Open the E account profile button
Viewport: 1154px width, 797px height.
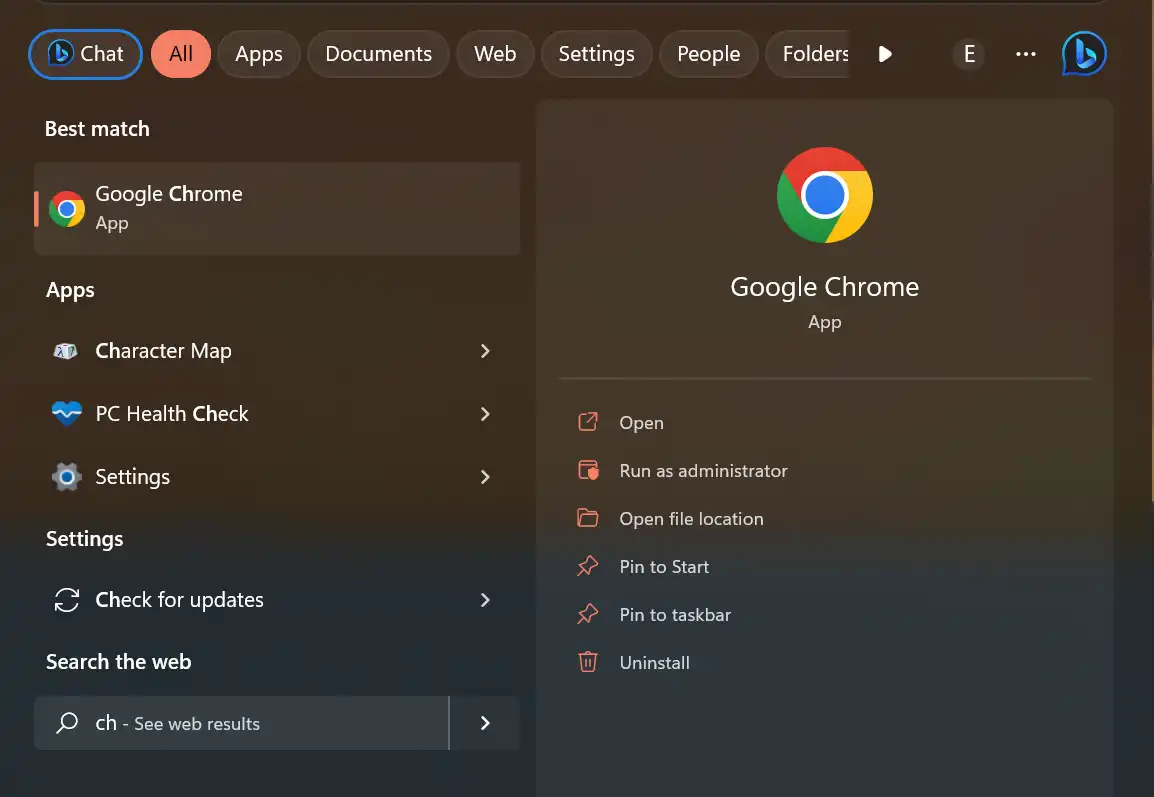[969, 54]
